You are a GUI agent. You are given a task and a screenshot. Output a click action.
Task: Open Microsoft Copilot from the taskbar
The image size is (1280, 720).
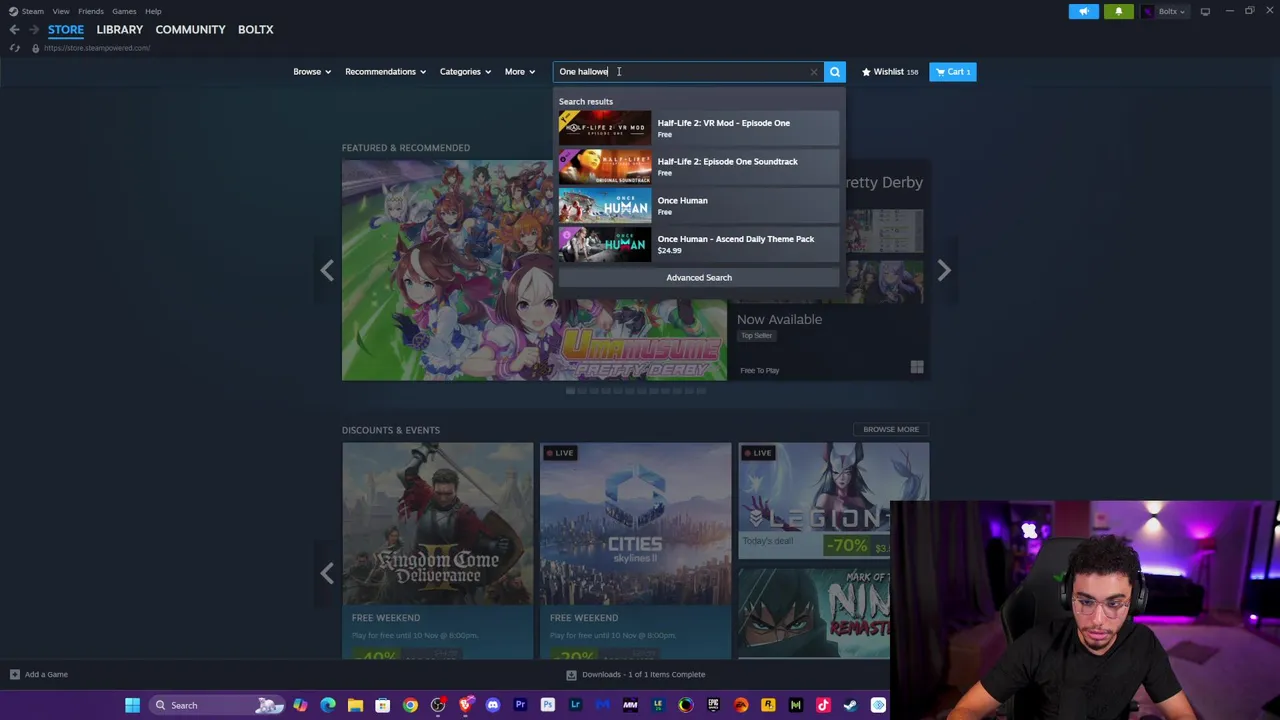coord(300,705)
